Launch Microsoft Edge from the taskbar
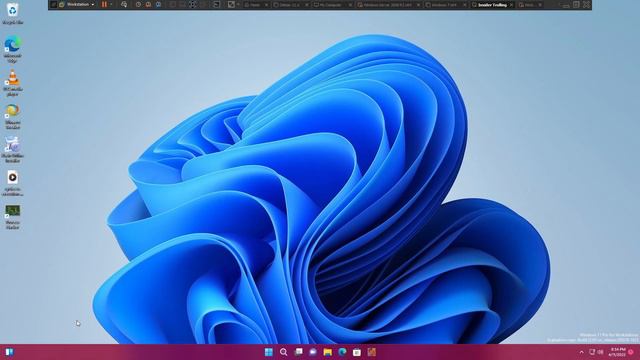This screenshot has height=360, width=640. click(x=342, y=352)
